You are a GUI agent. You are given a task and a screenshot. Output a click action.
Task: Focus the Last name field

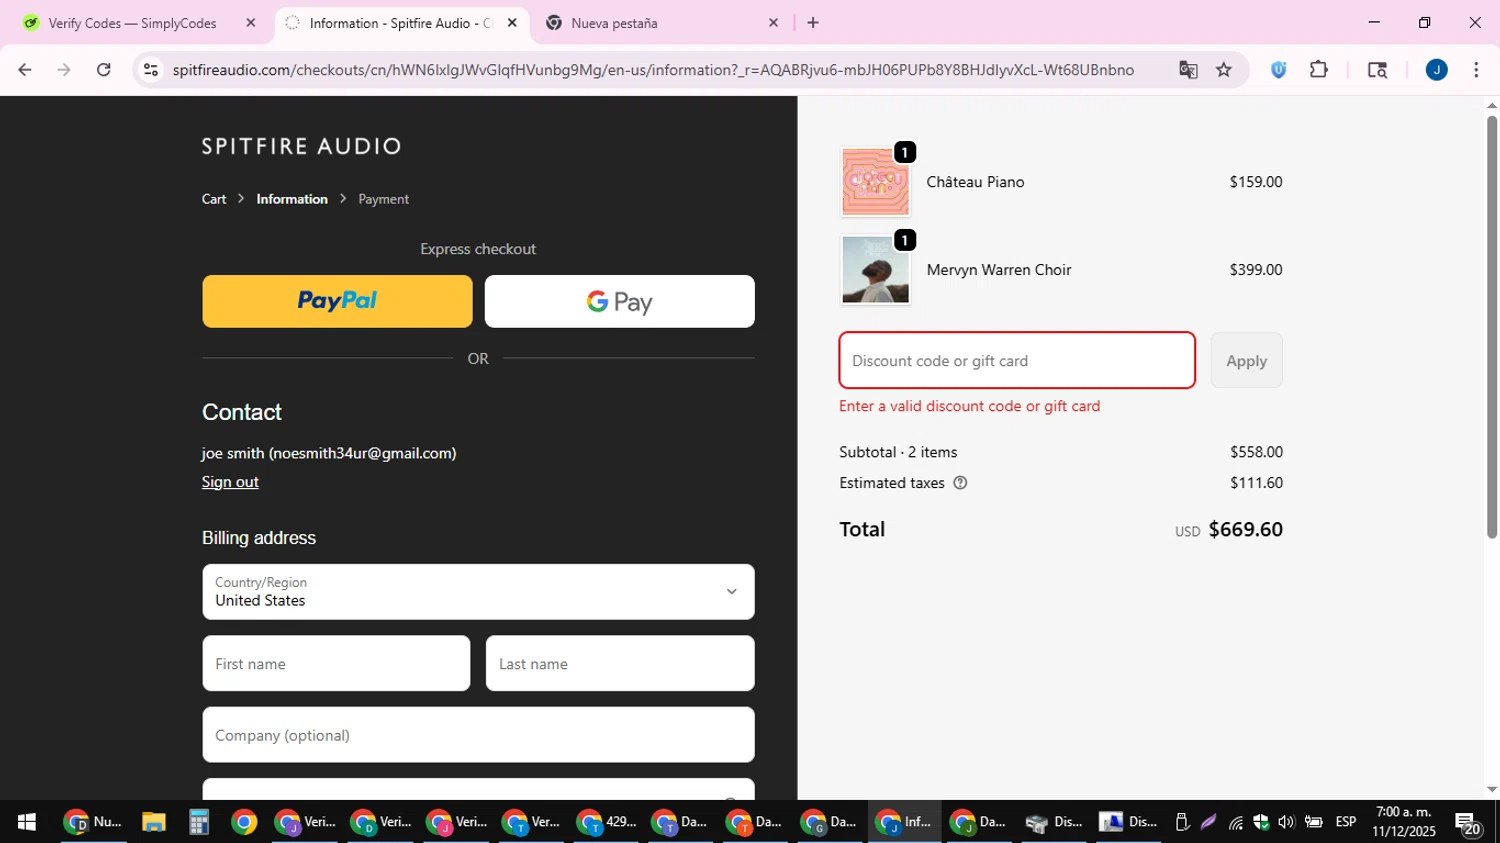[x=620, y=664]
